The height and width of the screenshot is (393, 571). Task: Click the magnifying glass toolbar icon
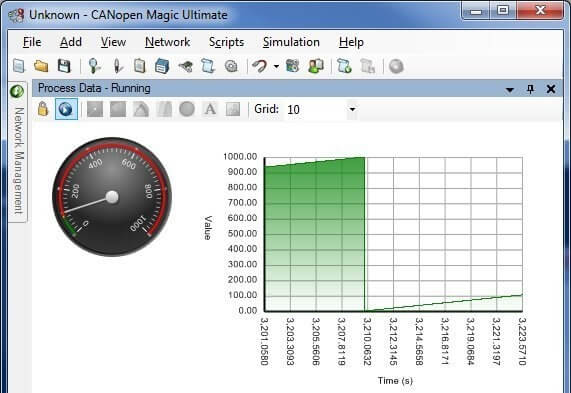click(94, 66)
